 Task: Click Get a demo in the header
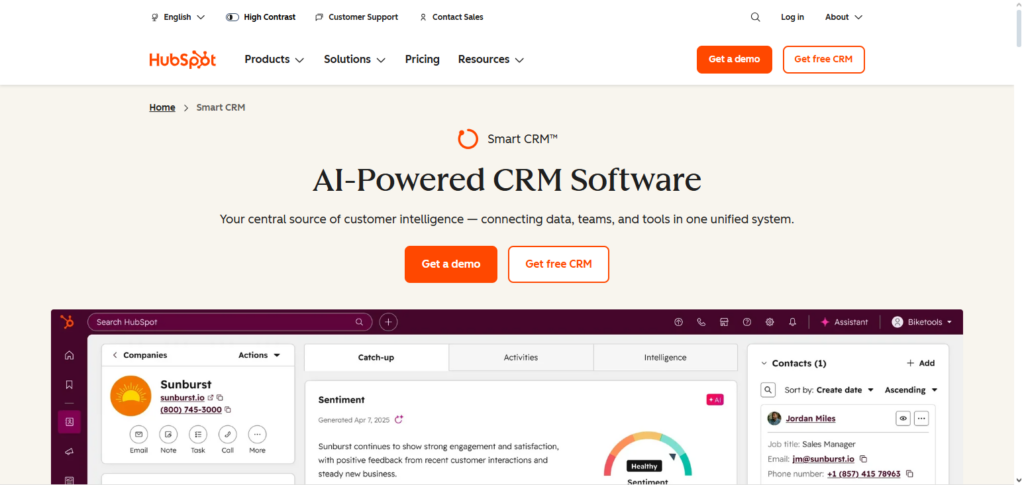tap(734, 59)
